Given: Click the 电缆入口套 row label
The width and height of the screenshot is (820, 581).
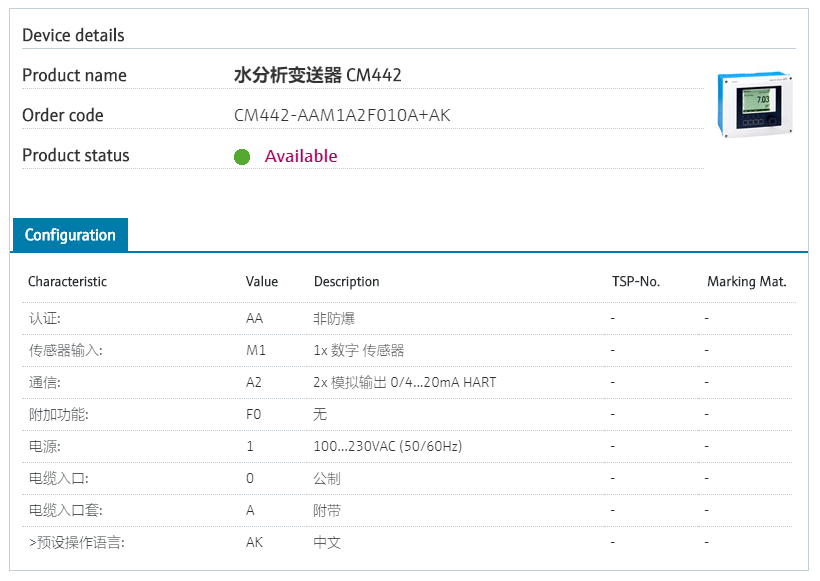Looking at the screenshot, I should (x=65, y=510).
